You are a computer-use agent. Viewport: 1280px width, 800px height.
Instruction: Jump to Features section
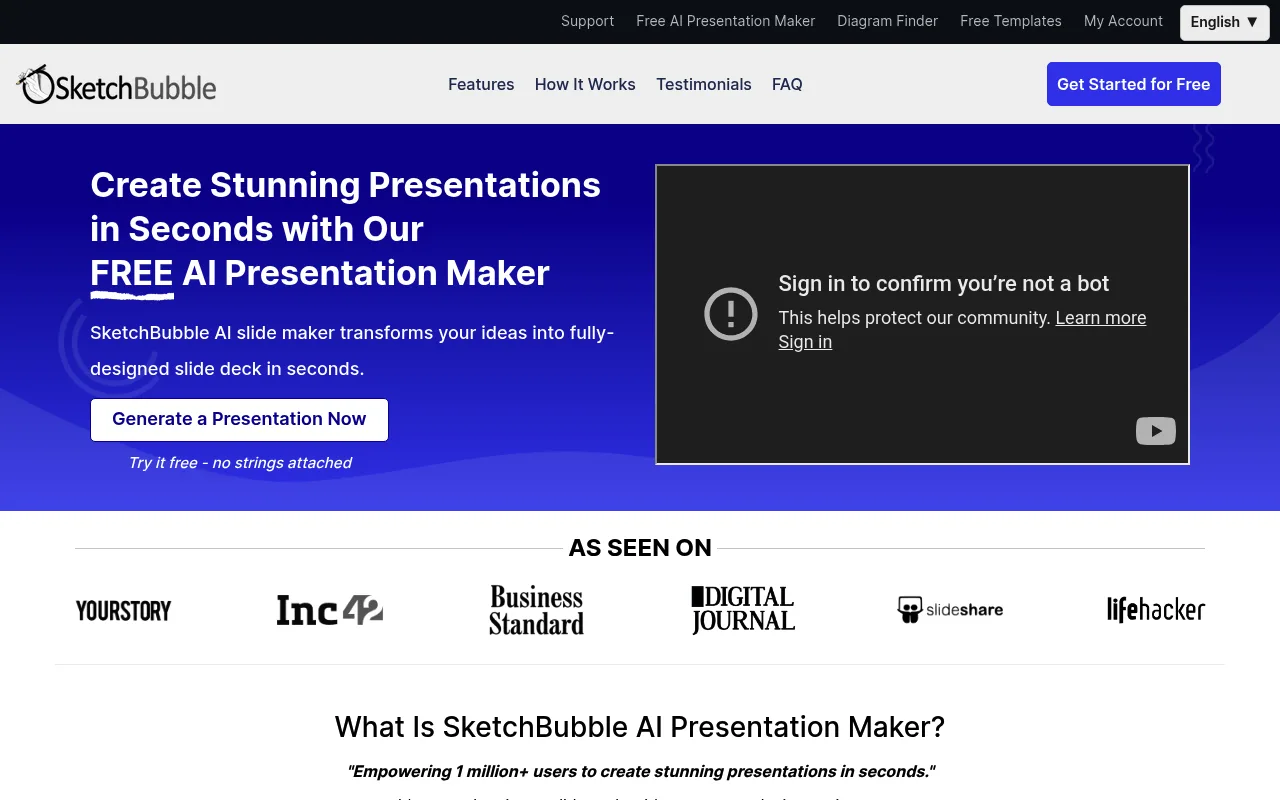click(x=481, y=84)
